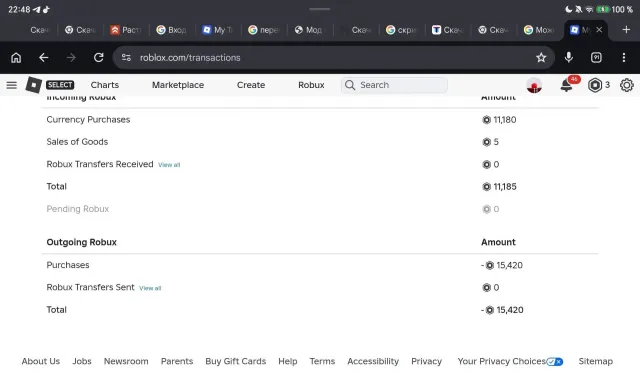The height and width of the screenshot is (384, 640).
Task: Click the Purchases row label
Action: click(x=68, y=265)
